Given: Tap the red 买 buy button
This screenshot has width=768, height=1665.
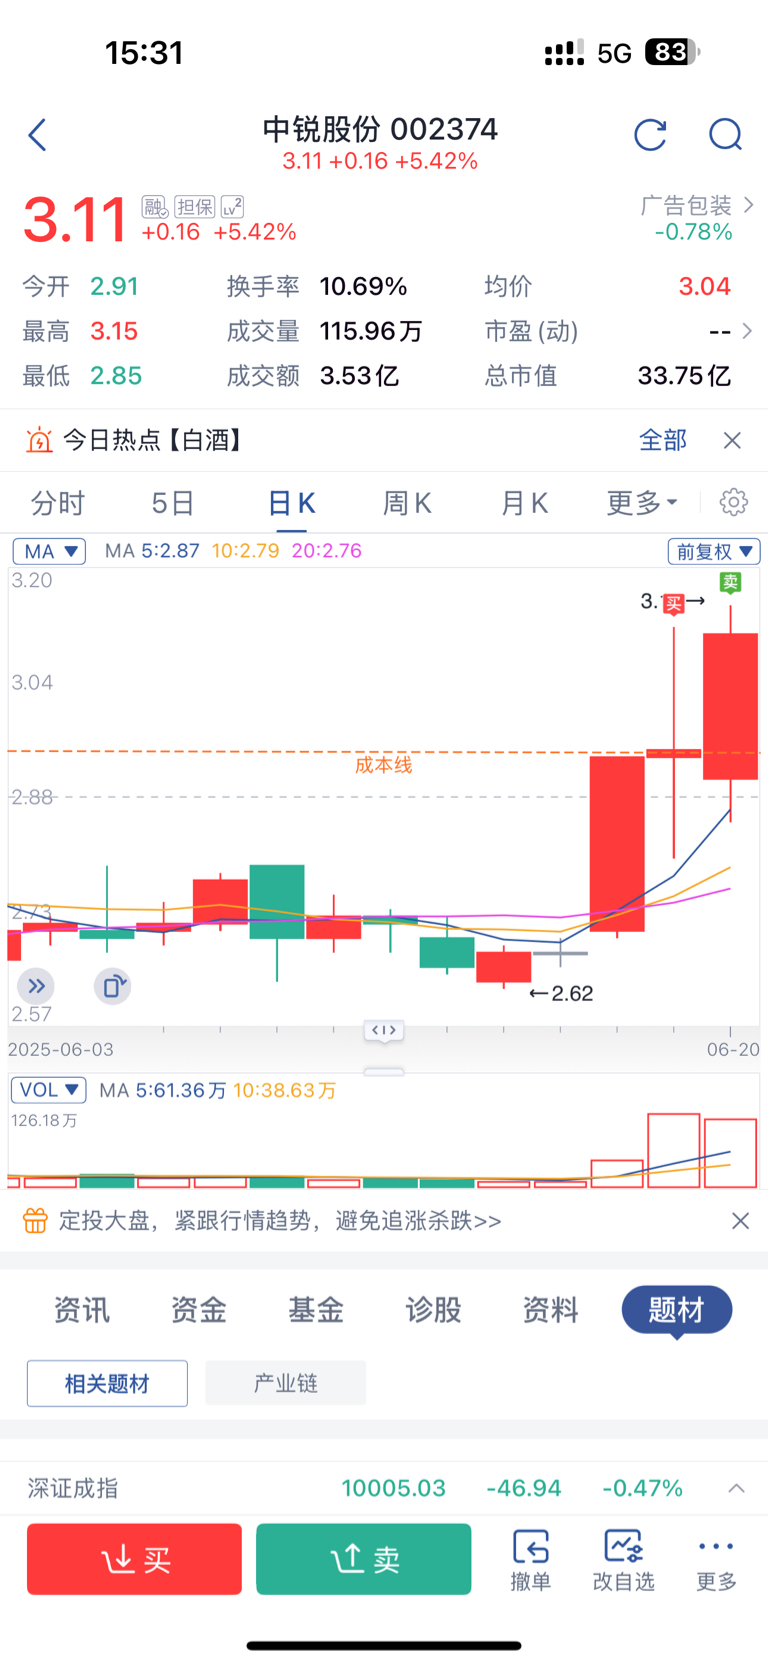Looking at the screenshot, I should tap(134, 1559).
